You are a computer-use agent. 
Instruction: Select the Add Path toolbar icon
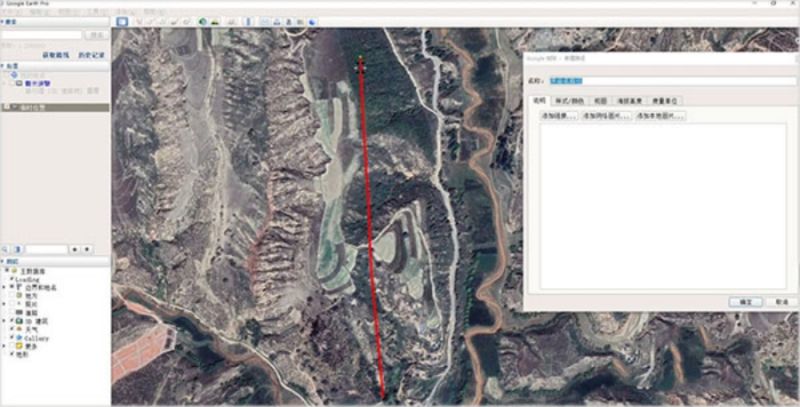click(161, 21)
